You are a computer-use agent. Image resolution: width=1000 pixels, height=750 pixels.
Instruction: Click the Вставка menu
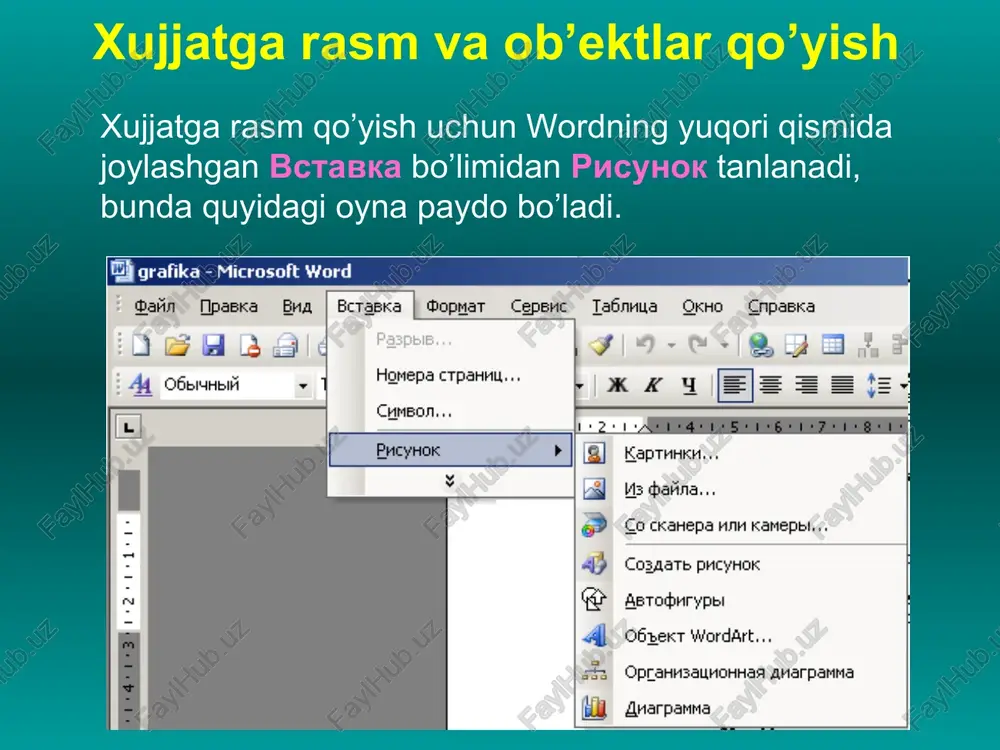pyautogui.click(x=369, y=306)
